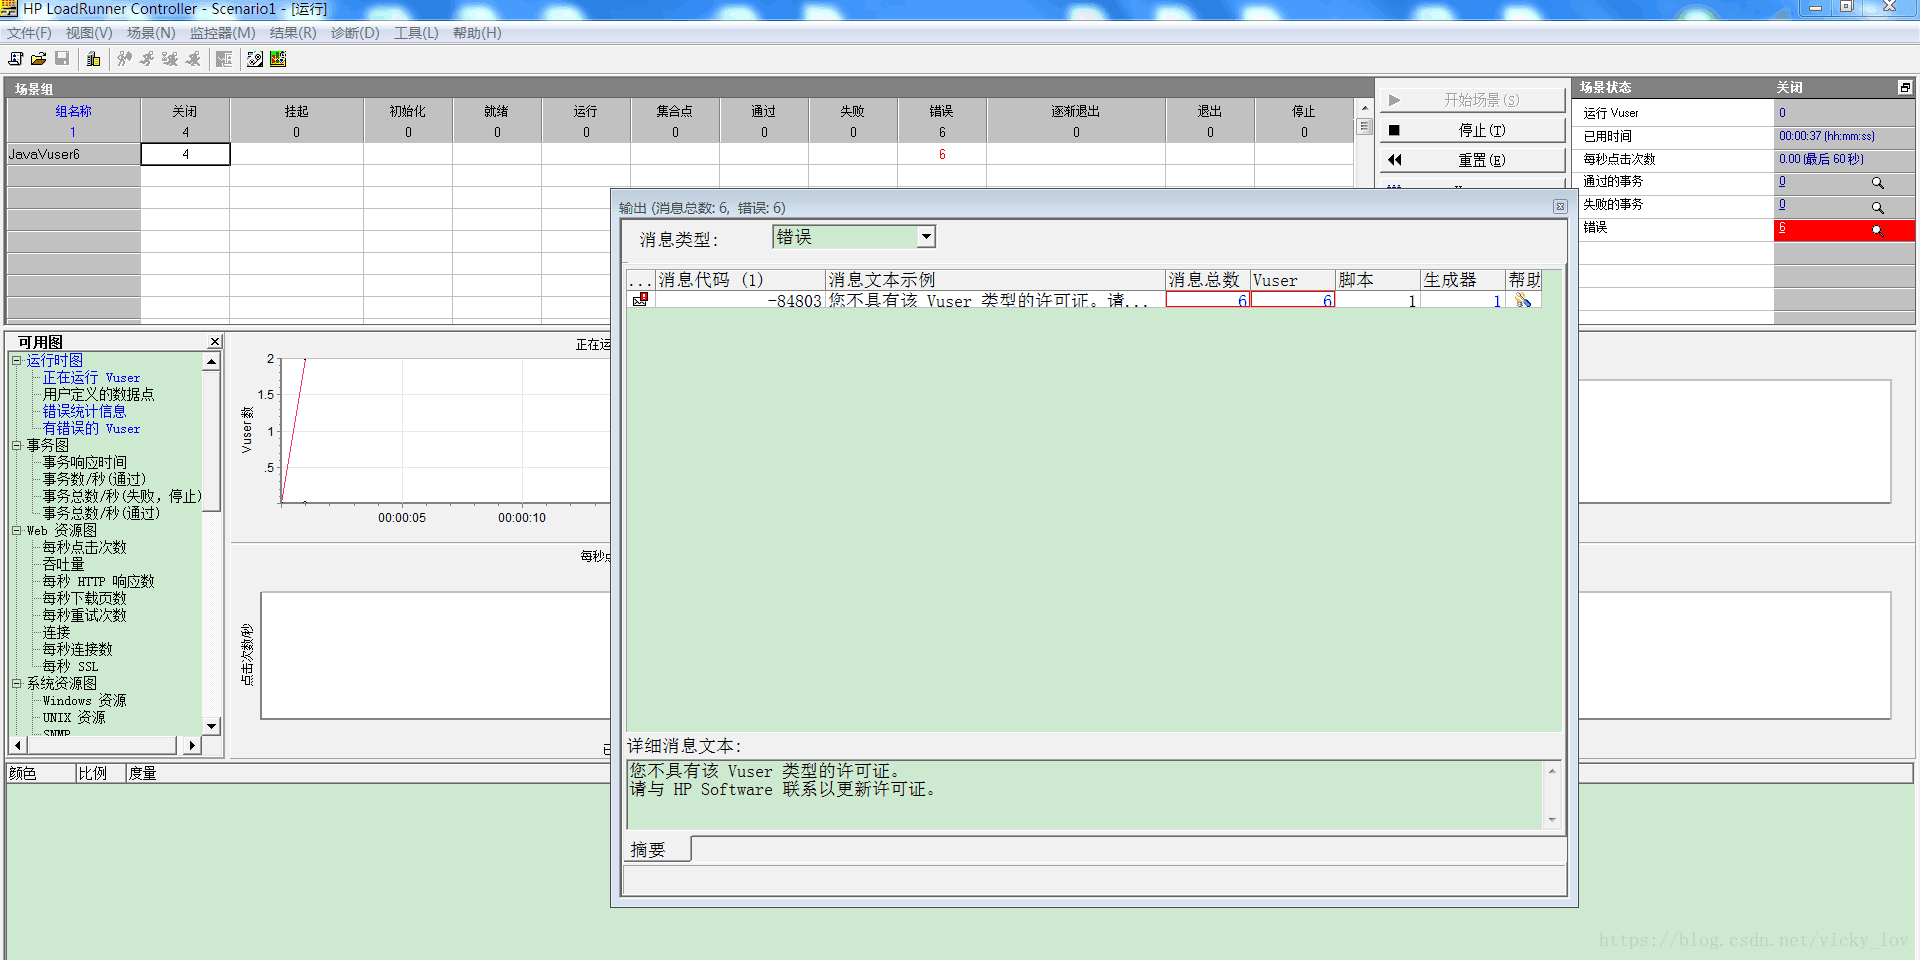Open the 结果(R) menu
The height and width of the screenshot is (960, 1920).
pyautogui.click(x=293, y=33)
